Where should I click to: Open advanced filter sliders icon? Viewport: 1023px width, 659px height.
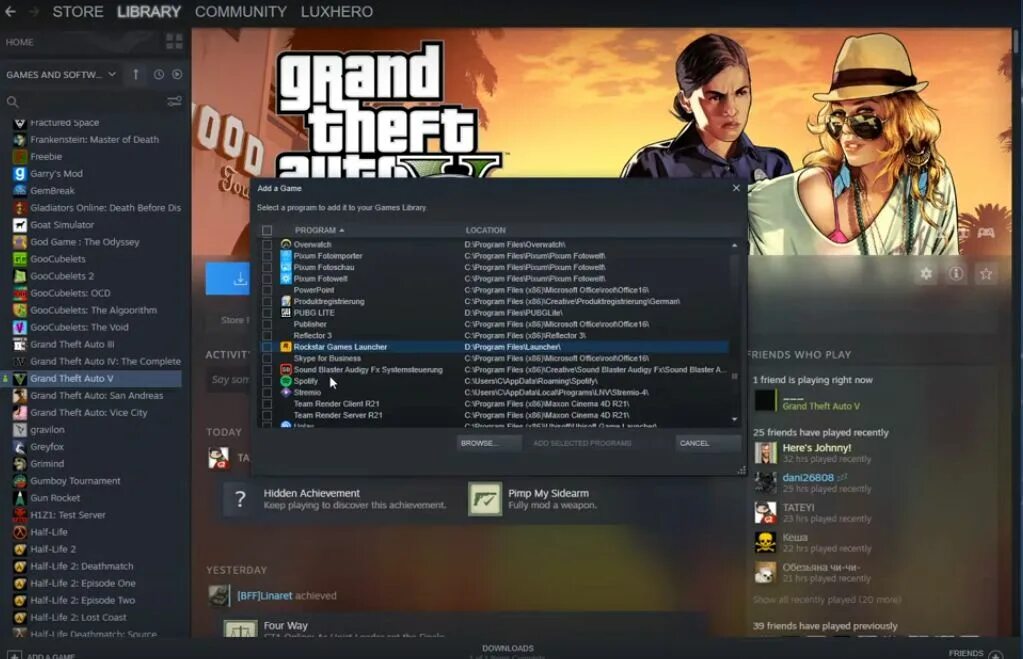tap(174, 101)
